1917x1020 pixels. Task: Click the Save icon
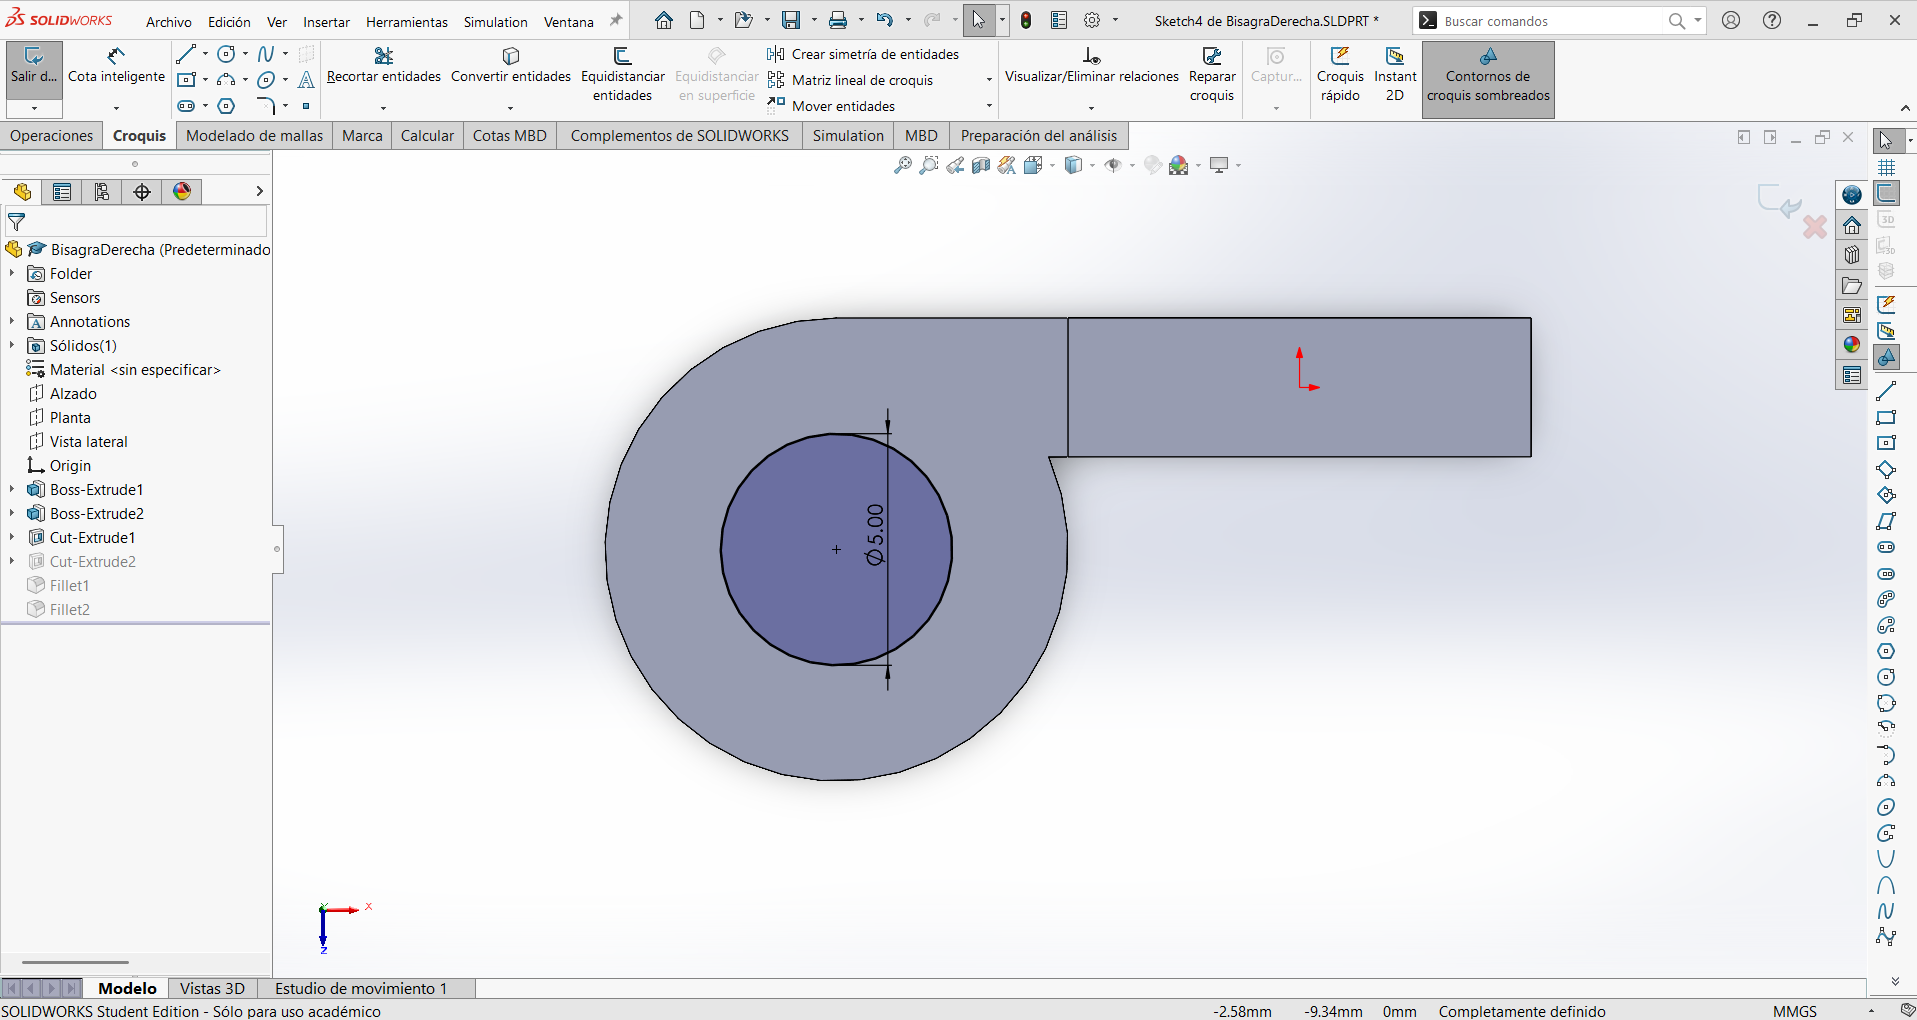(x=791, y=20)
